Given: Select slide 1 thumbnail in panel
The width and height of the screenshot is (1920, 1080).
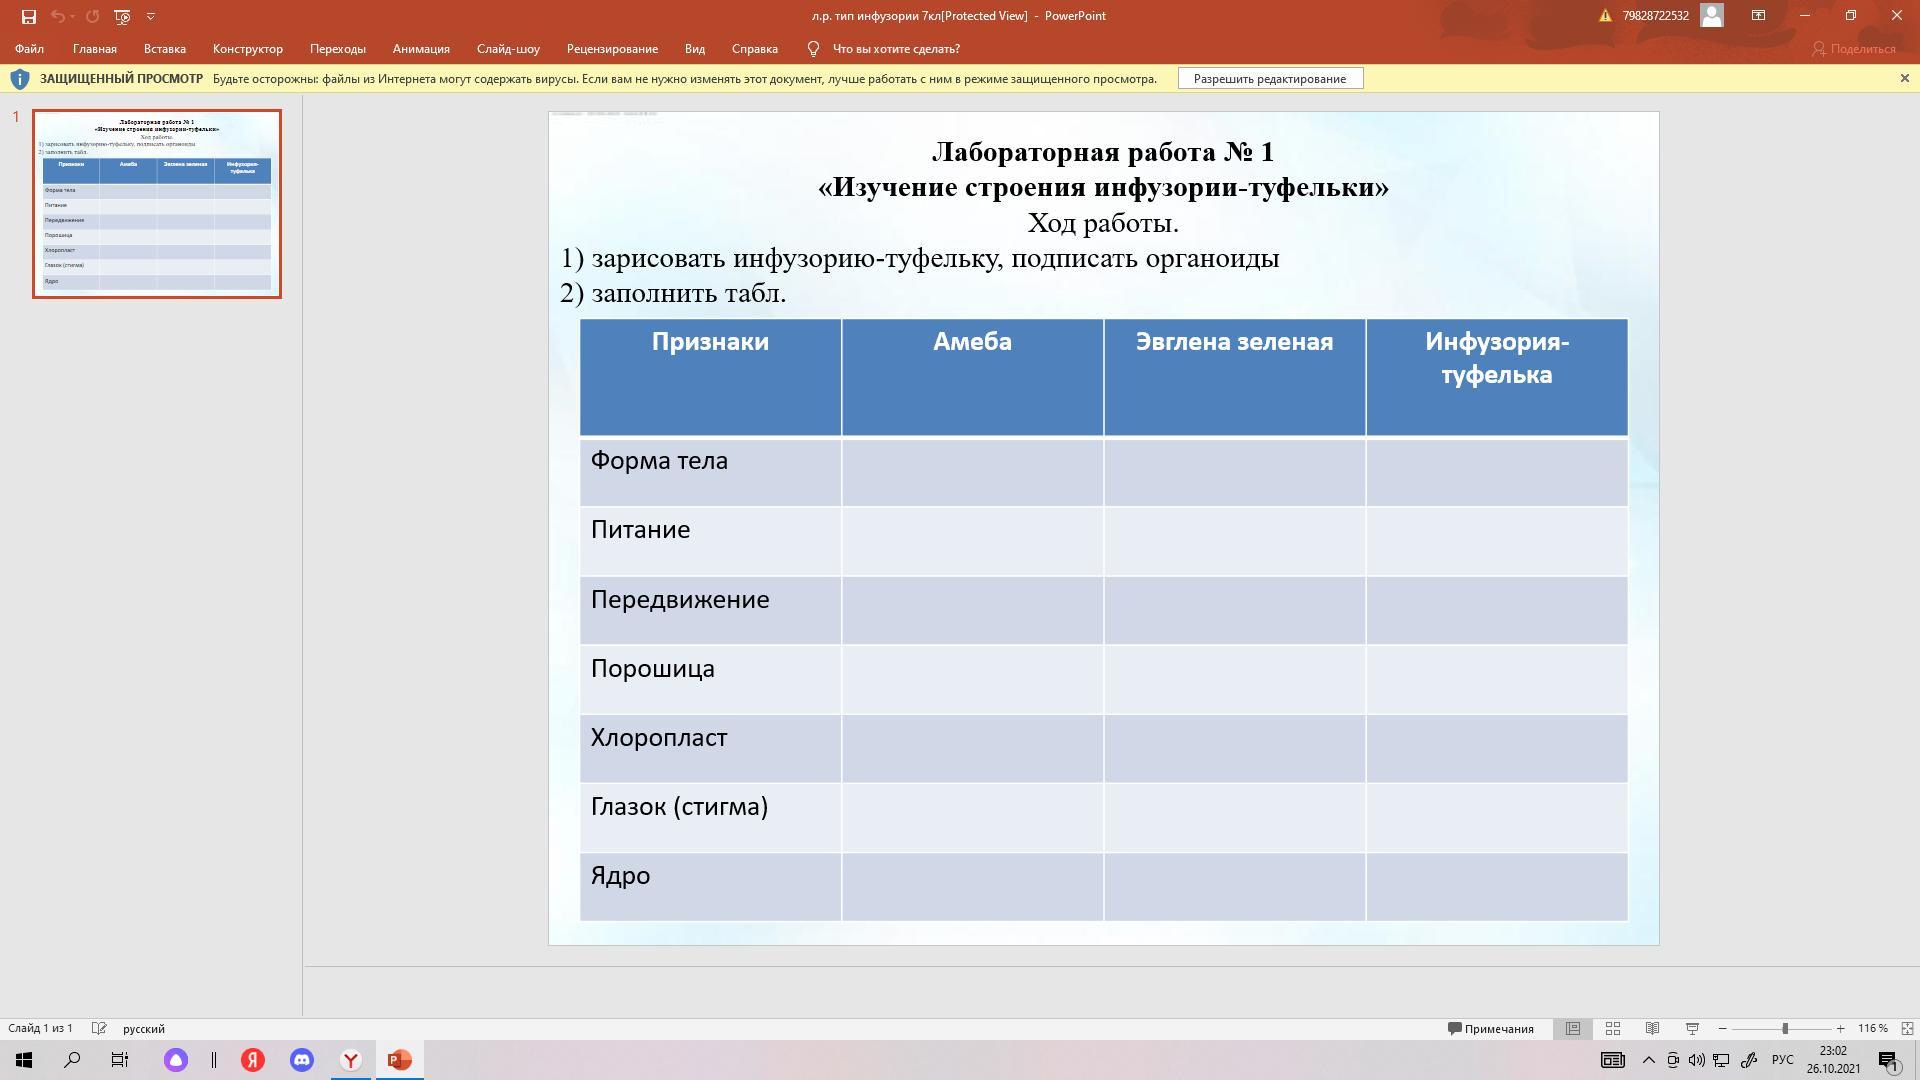Looking at the screenshot, I should click(x=157, y=204).
